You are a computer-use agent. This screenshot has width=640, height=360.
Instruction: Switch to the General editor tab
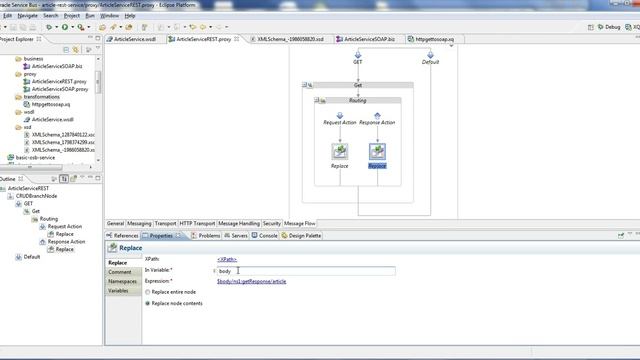coord(115,224)
